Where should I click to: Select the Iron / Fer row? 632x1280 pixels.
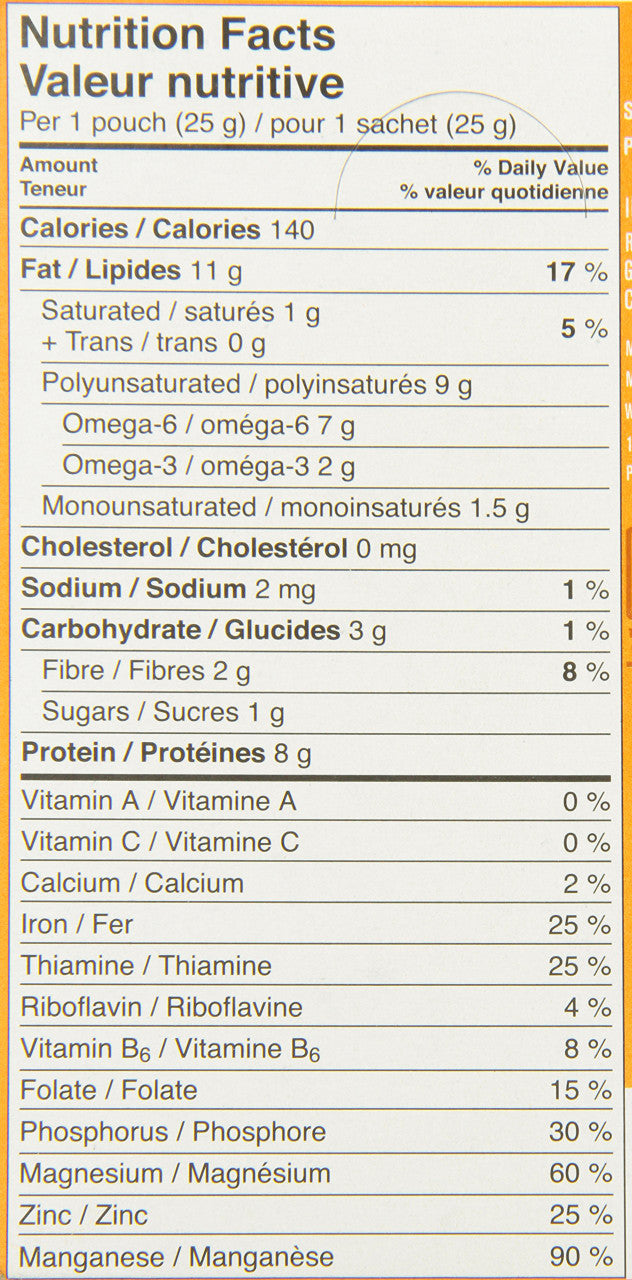click(x=76, y=925)
